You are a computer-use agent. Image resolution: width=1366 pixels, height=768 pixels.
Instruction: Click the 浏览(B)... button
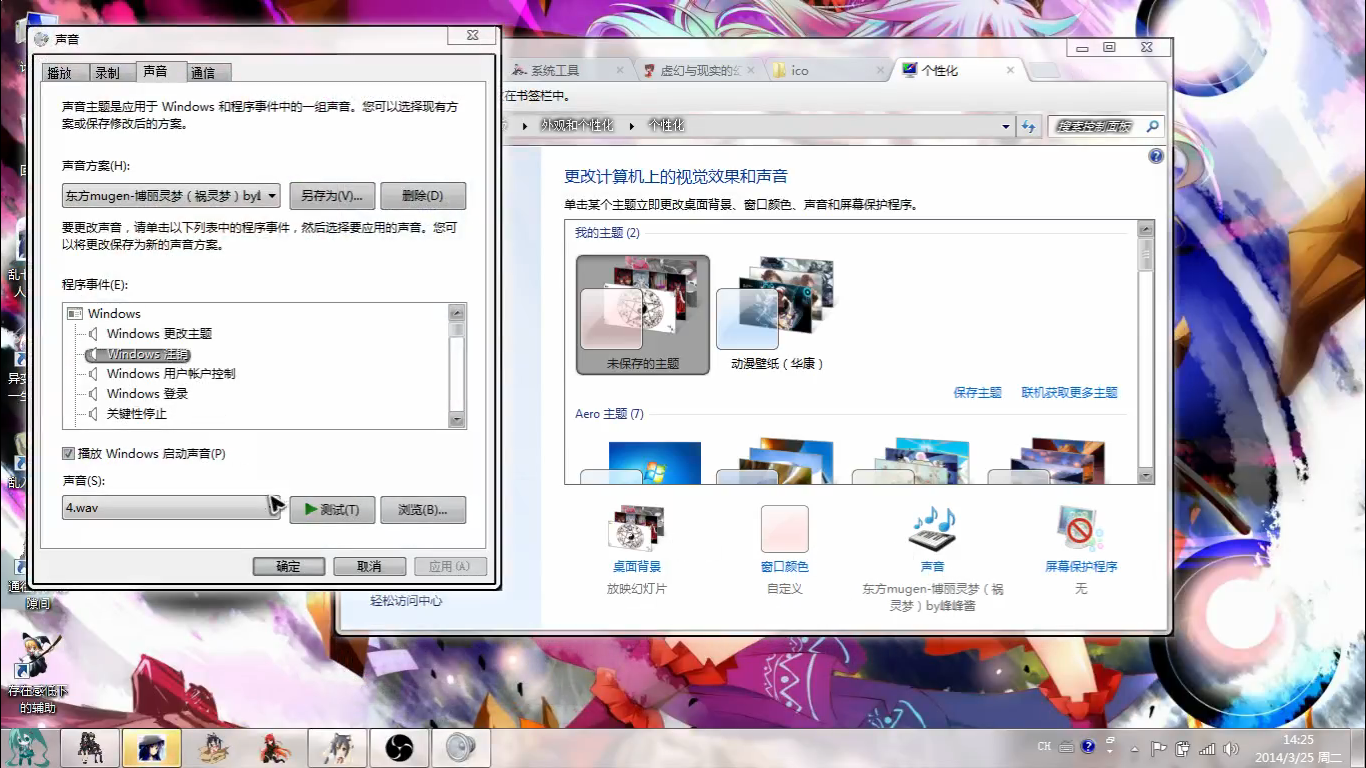tap(423, 510)
